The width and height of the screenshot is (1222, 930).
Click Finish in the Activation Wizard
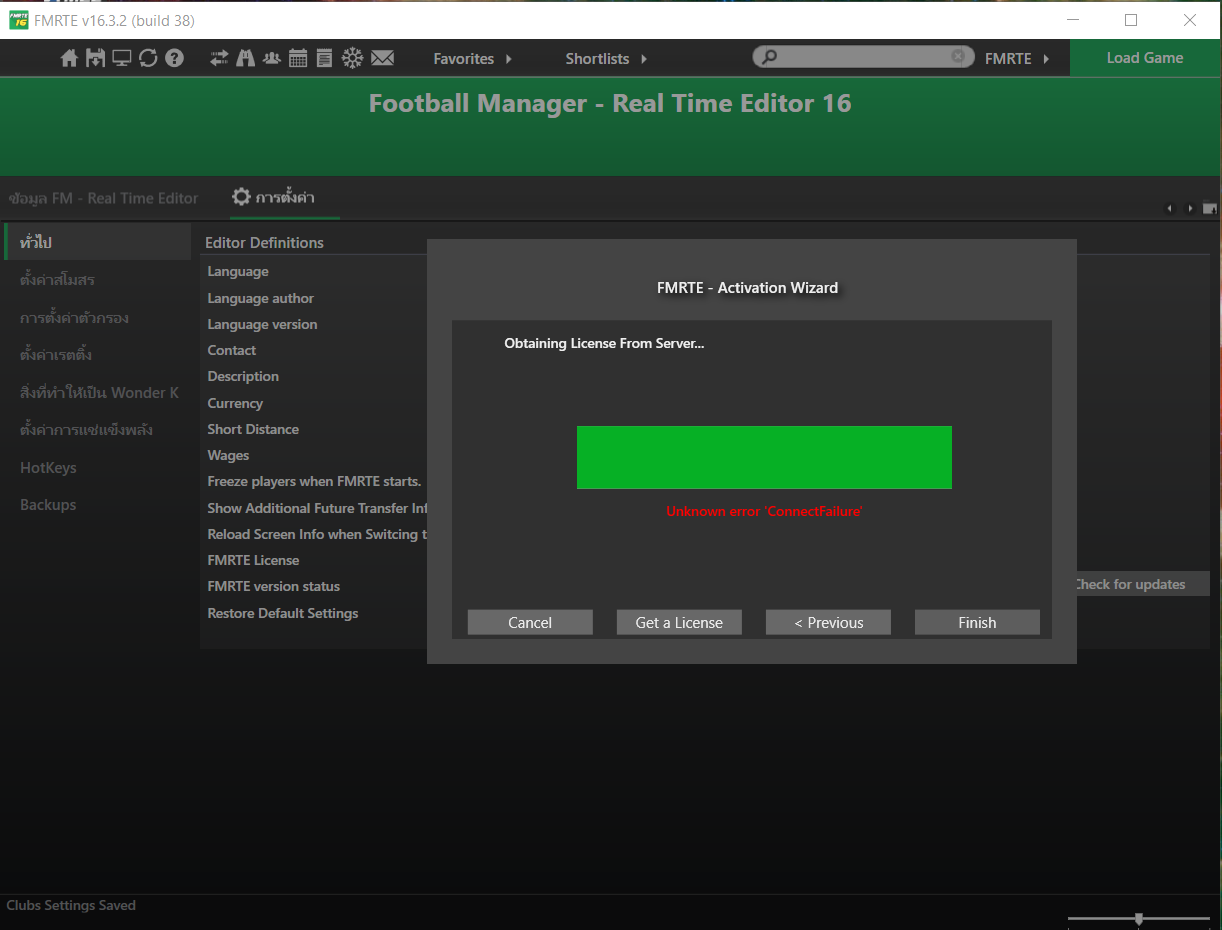coord(977,622)
